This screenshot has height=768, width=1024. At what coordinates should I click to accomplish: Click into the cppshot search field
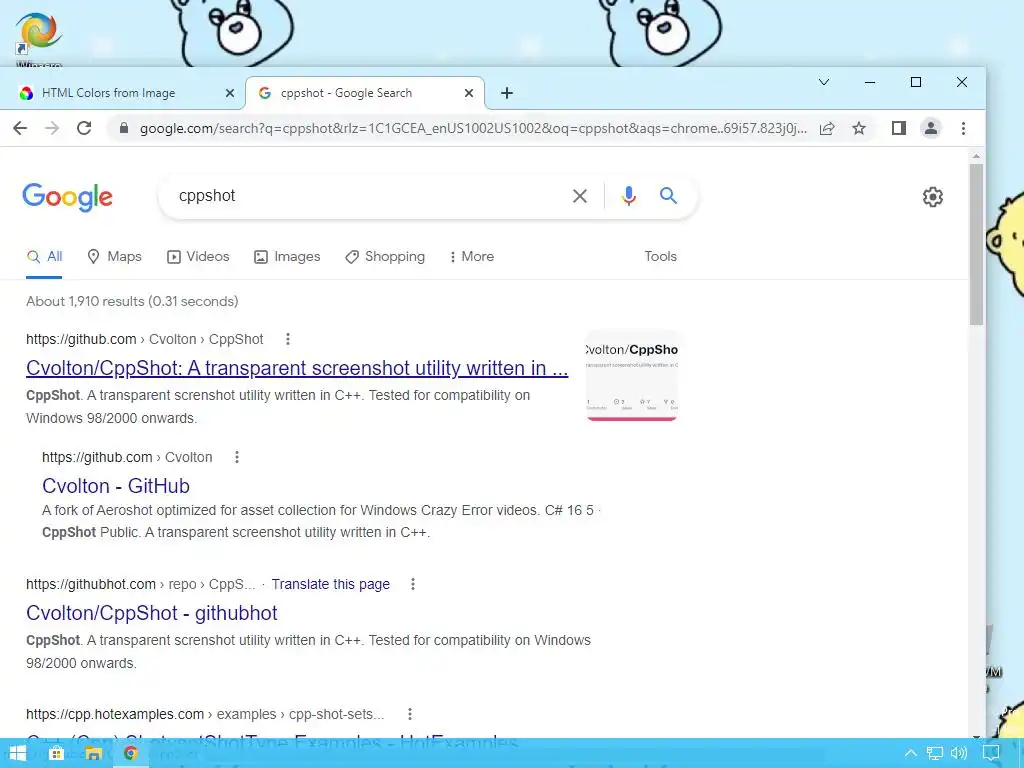pyautogui.click(x=366, y=196)
